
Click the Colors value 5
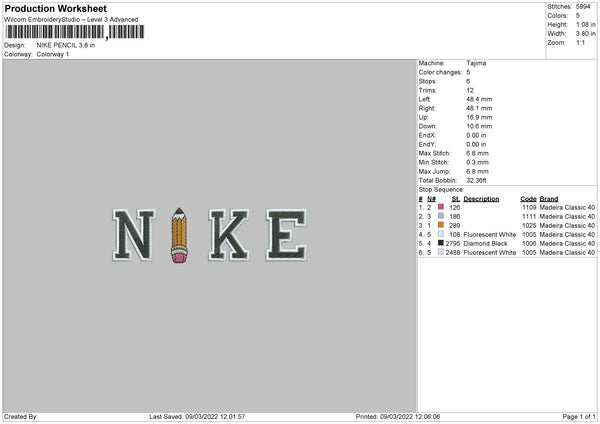(578, 16)
